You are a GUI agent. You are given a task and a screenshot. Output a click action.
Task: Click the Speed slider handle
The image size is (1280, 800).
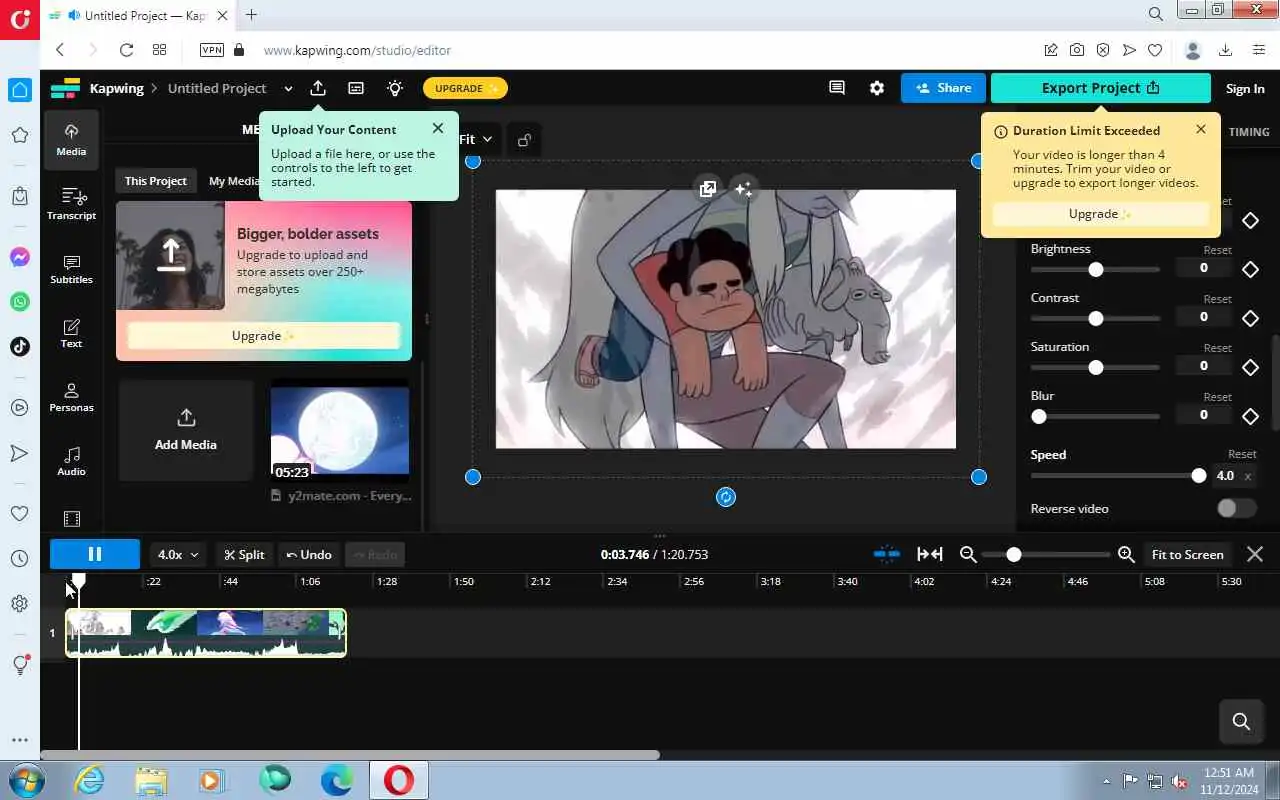(1199, 476)
